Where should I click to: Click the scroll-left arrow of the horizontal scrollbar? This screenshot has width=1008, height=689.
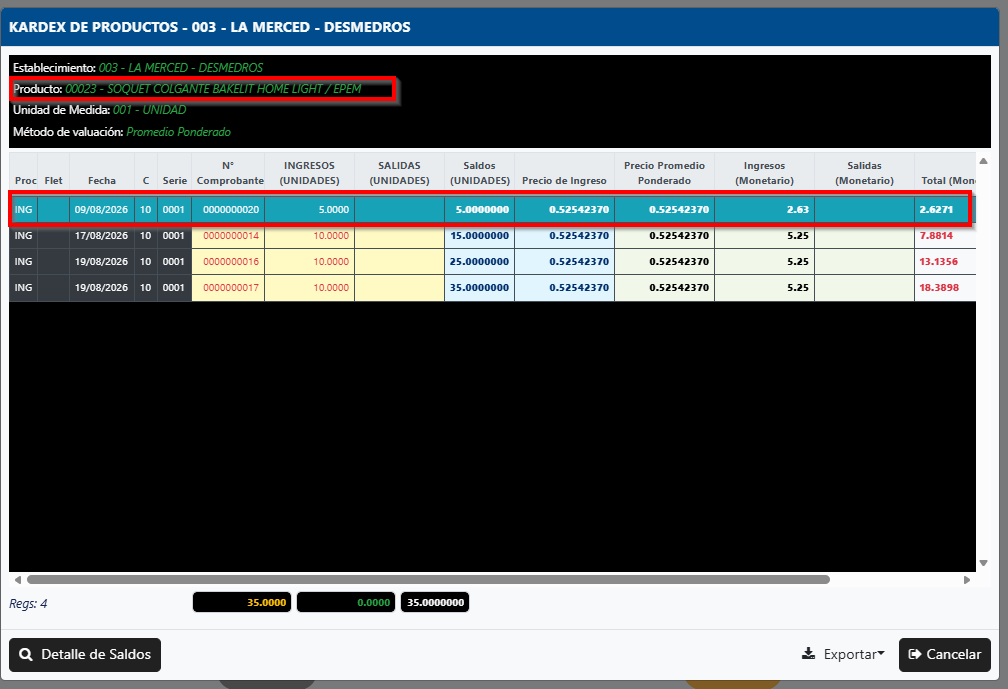[x=17, y=580]
